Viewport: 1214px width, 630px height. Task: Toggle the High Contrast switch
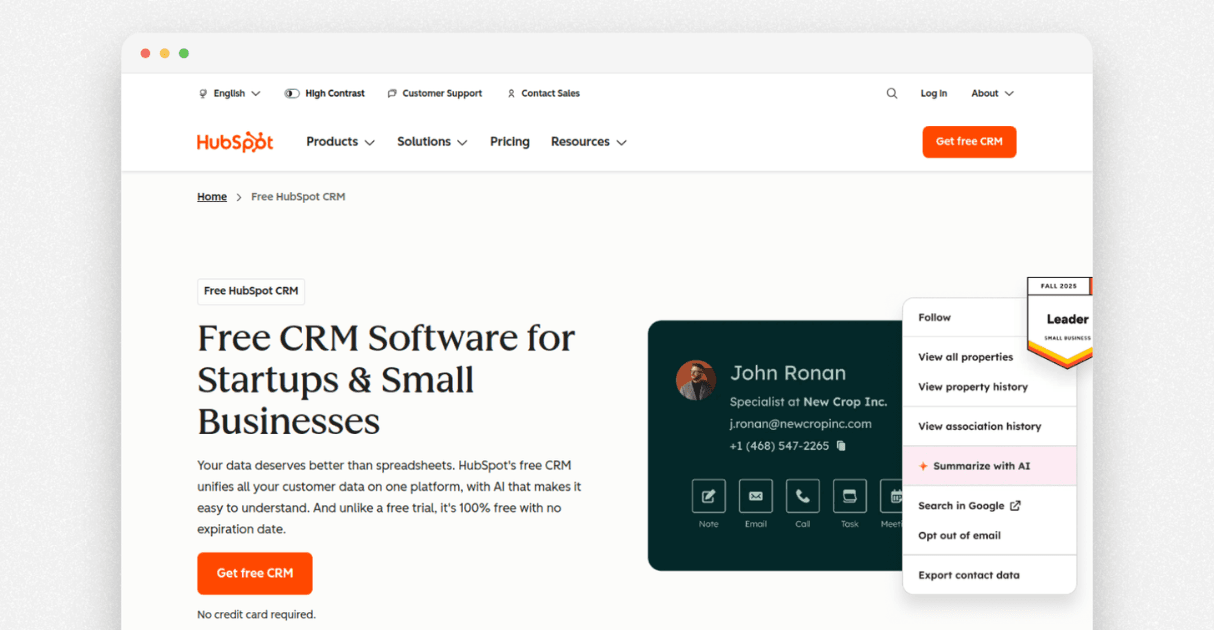(292, 93)
